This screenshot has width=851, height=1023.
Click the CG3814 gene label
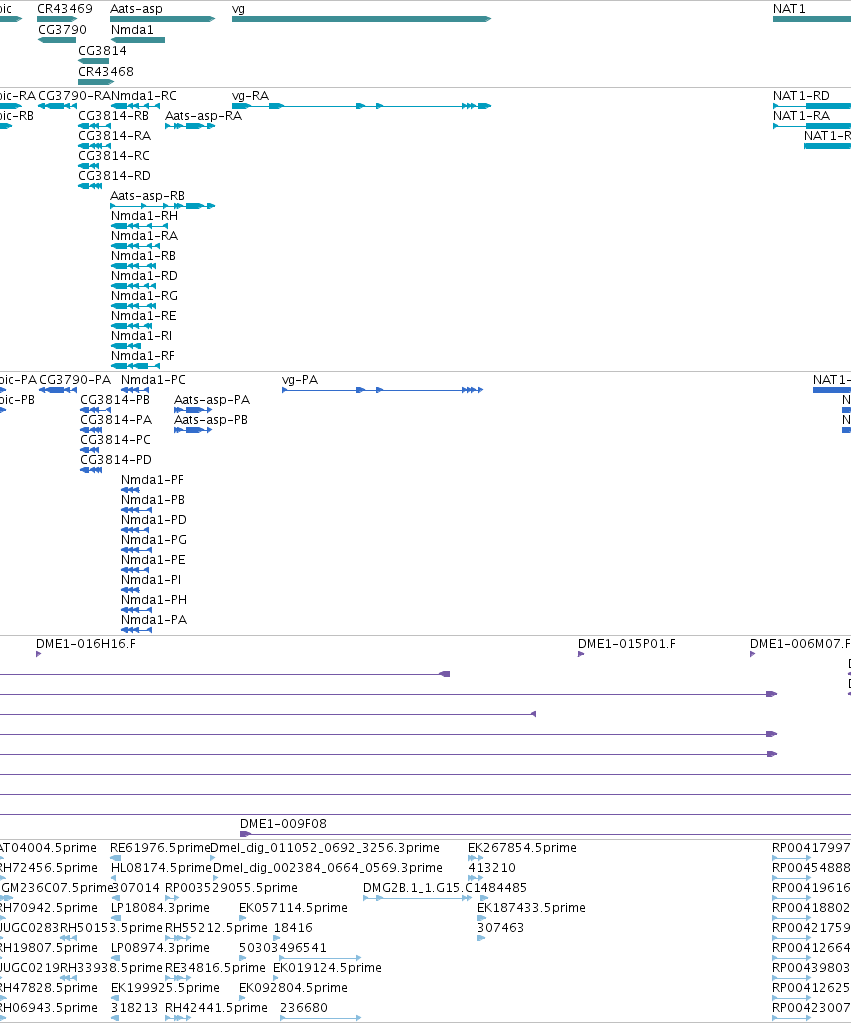tap(102, 51)
